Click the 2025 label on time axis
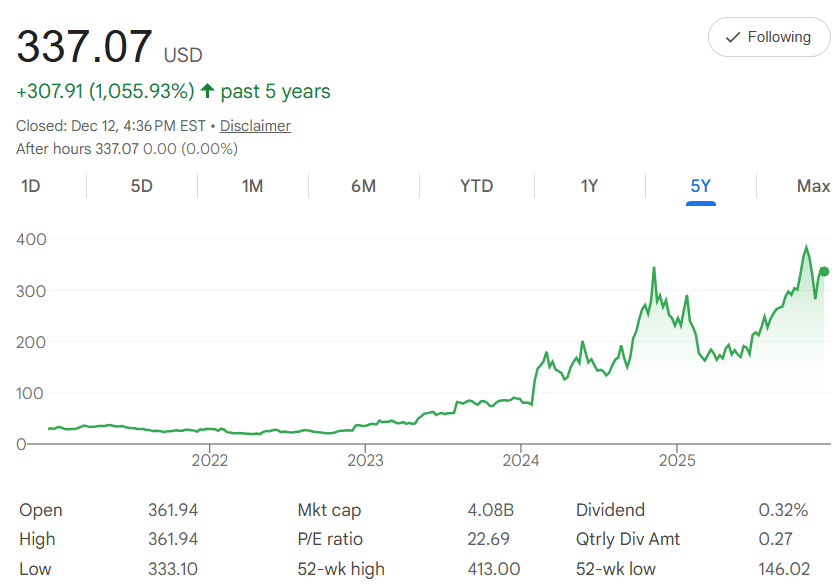The image size is (840, 588). (x=677, y=461)
